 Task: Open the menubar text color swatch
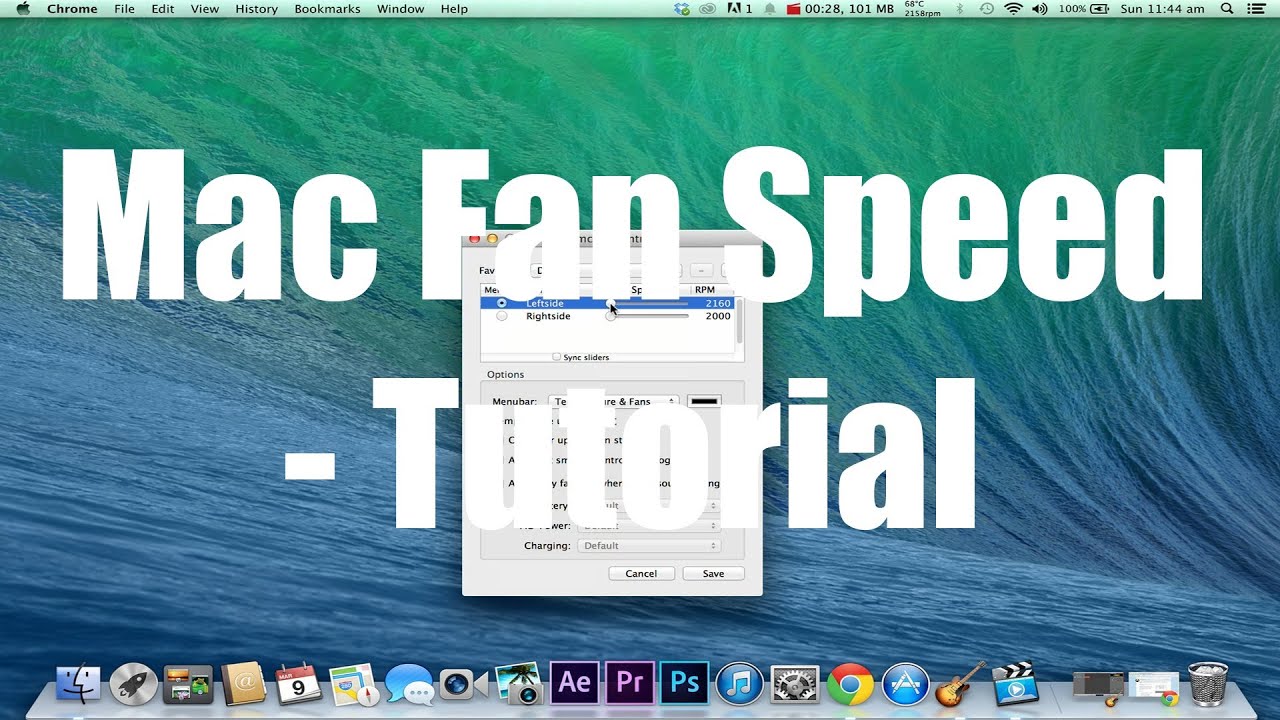[x=704, y=401]
